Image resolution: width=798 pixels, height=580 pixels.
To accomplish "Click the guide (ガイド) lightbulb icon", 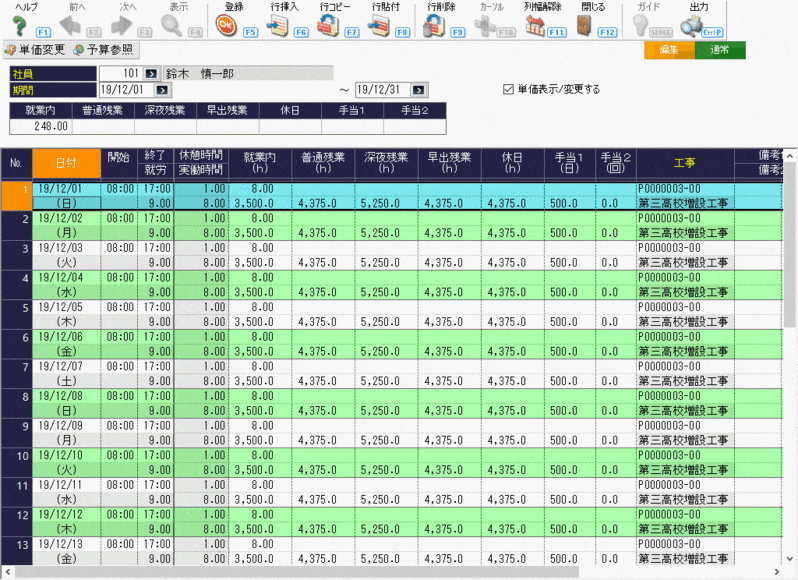I will pos(640,26).
